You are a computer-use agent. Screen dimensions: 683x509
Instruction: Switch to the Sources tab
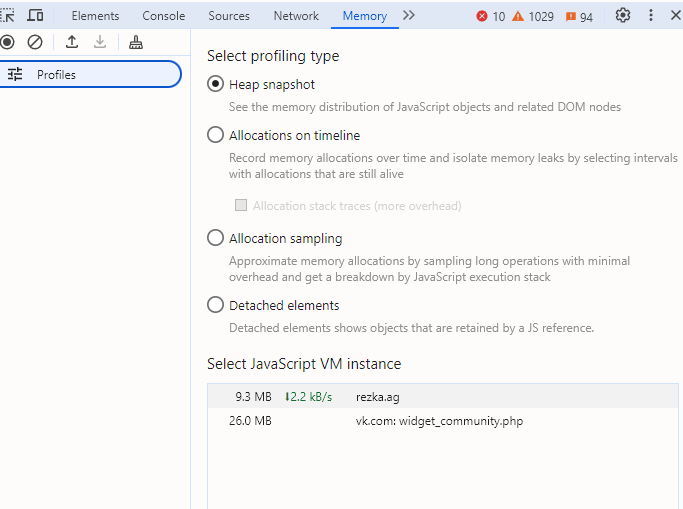tap(229, 16)
